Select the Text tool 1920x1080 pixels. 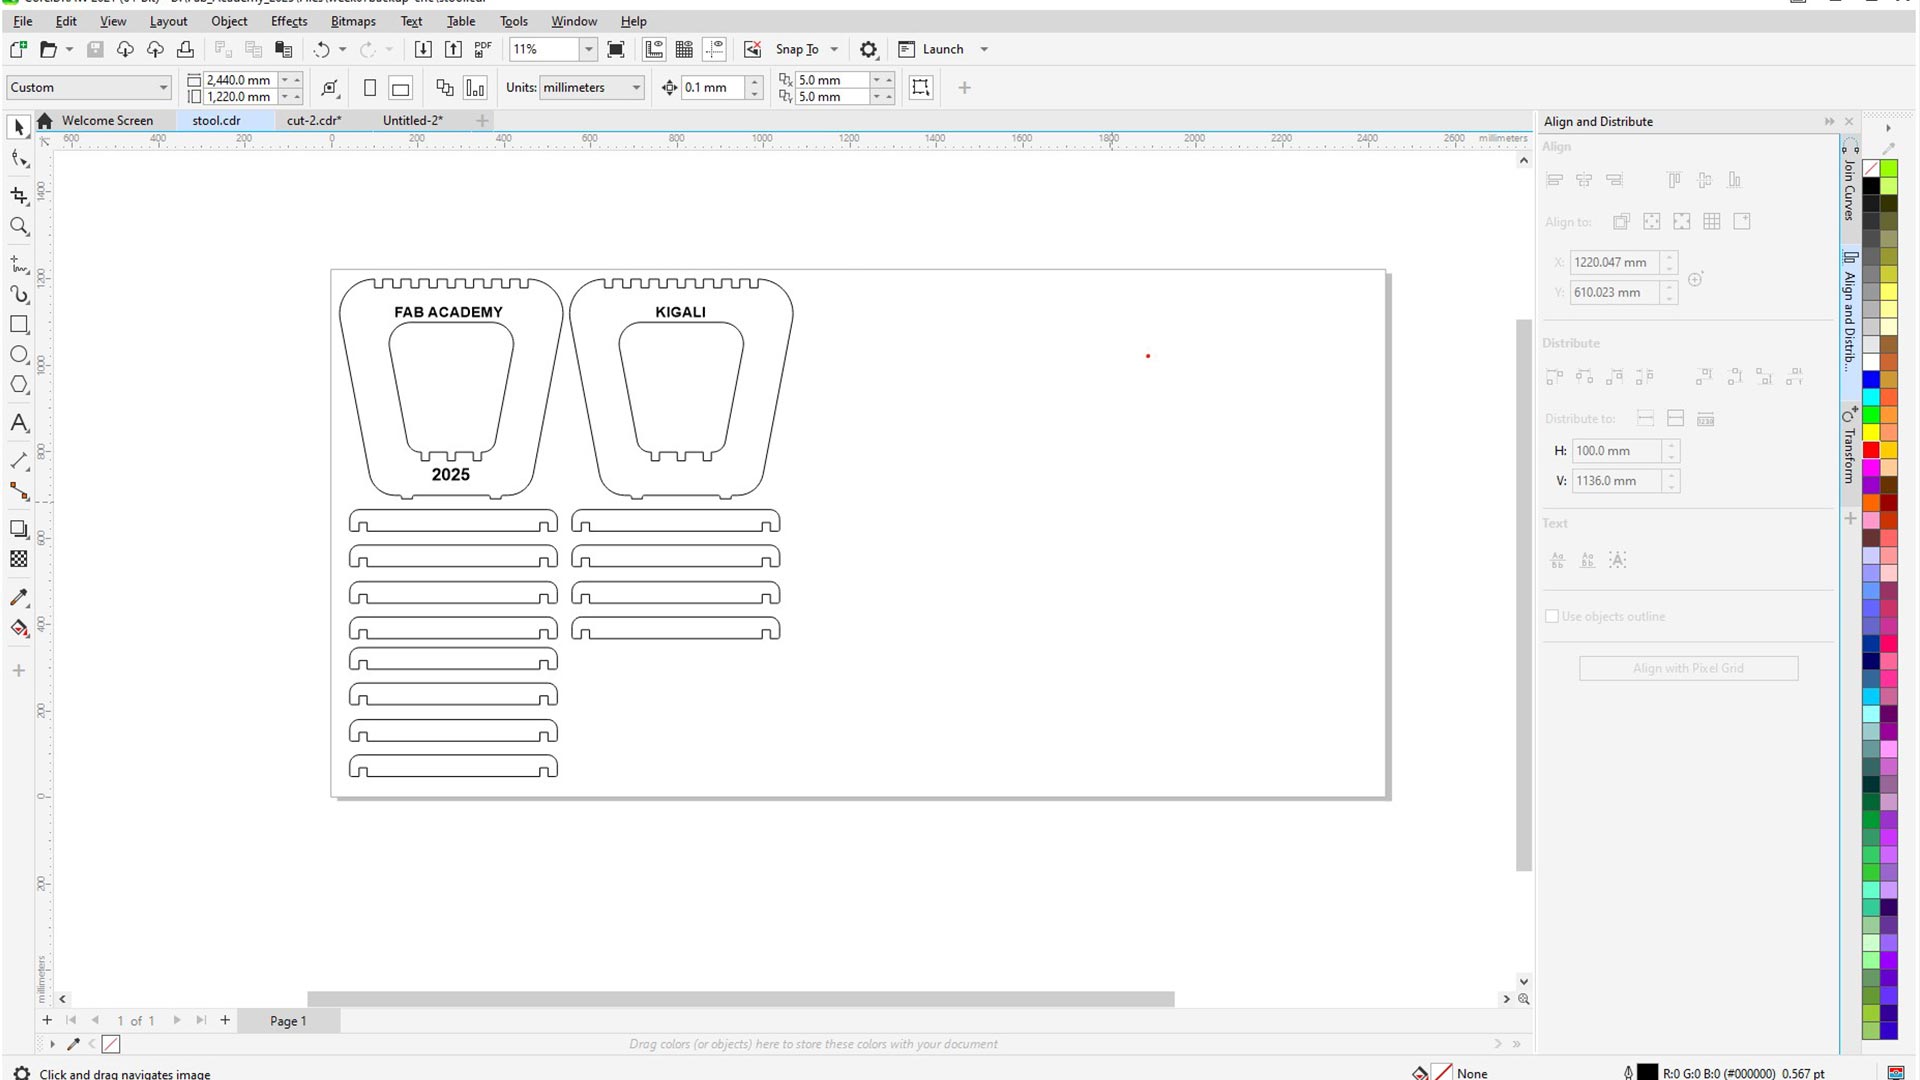[x=19, y=423]
